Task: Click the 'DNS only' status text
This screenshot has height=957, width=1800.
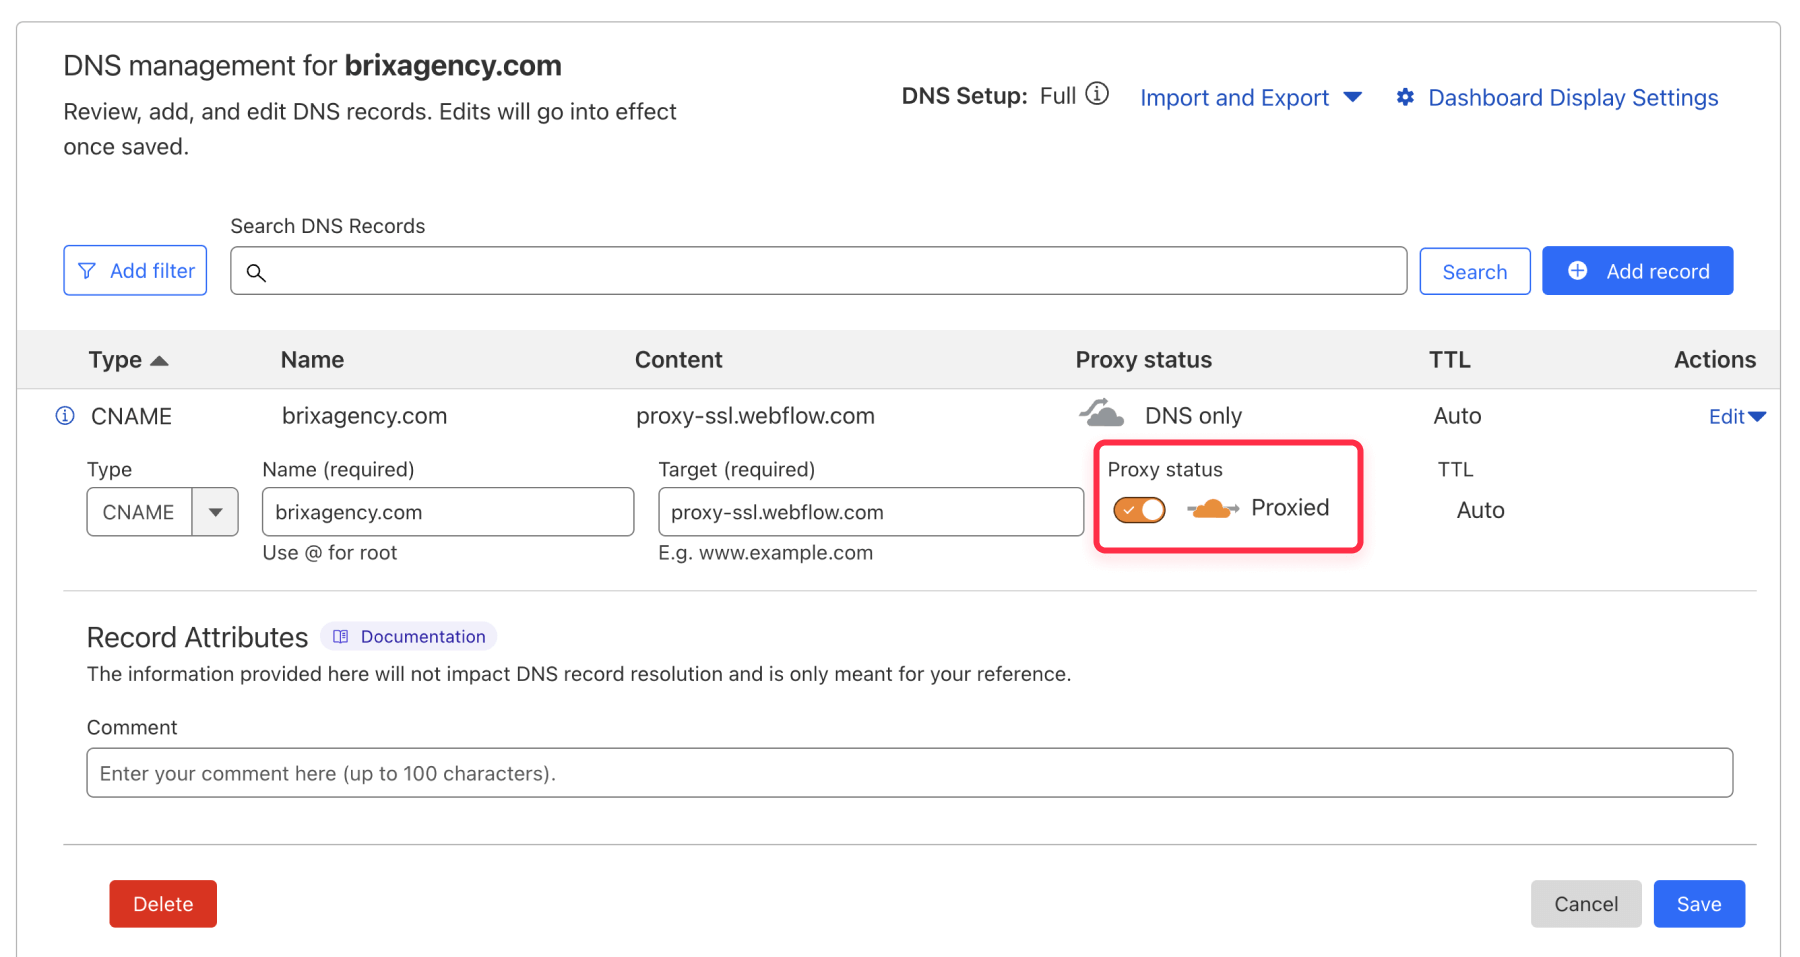Action: tap(1193, 416)
